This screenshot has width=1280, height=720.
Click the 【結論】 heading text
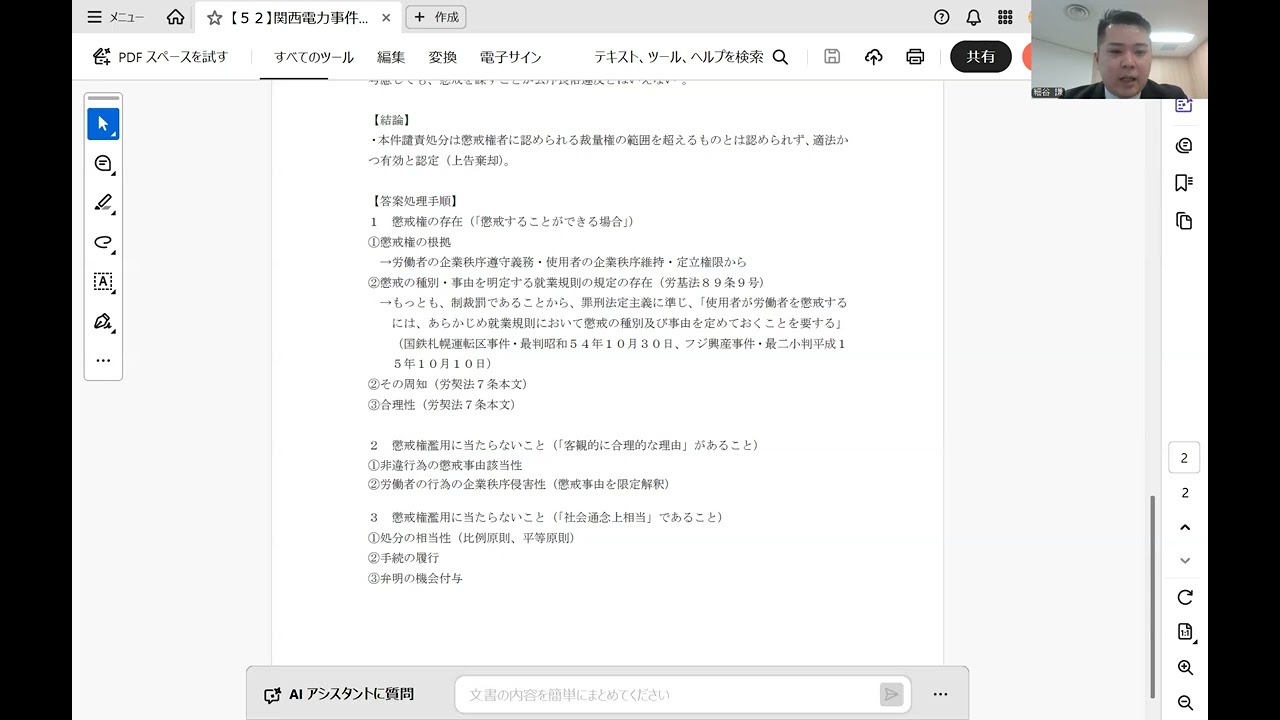391,120
